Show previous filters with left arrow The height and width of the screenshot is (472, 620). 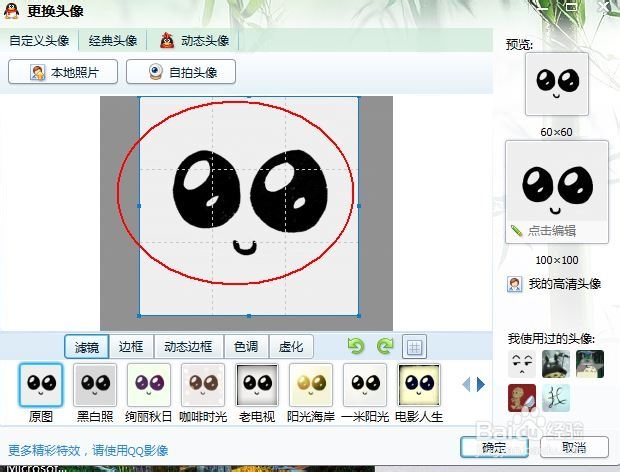pyautogui.click(x=466, y=384)
